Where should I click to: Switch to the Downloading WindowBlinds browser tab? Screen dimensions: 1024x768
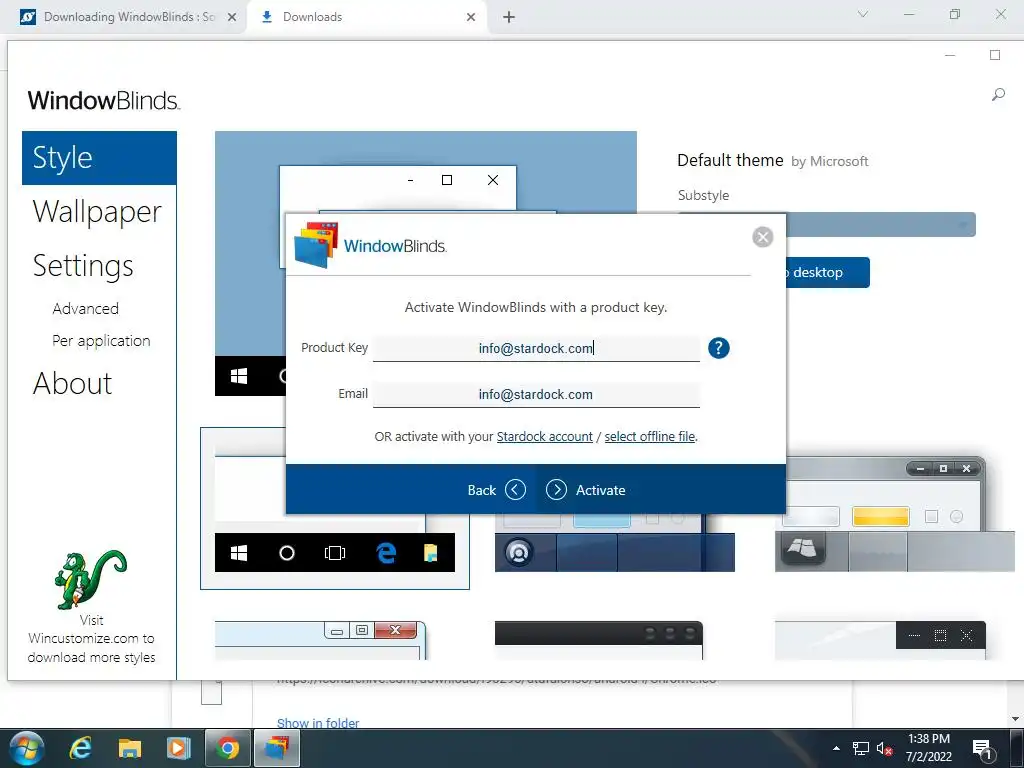129,17
